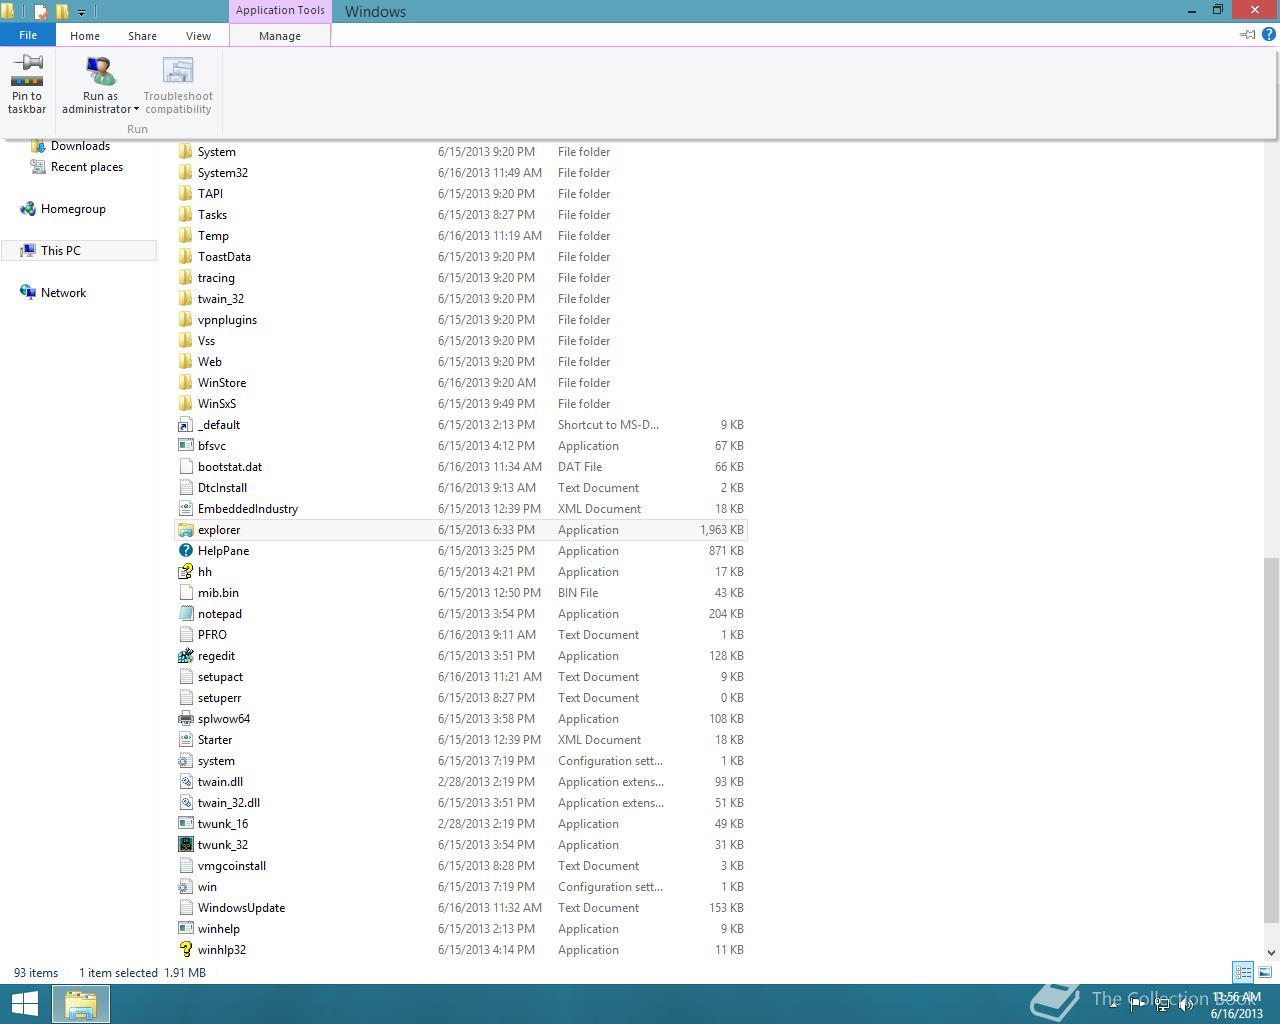Screen dimensions: 1280x1024
Task: Switch to the Share tab
Action: 142,35
